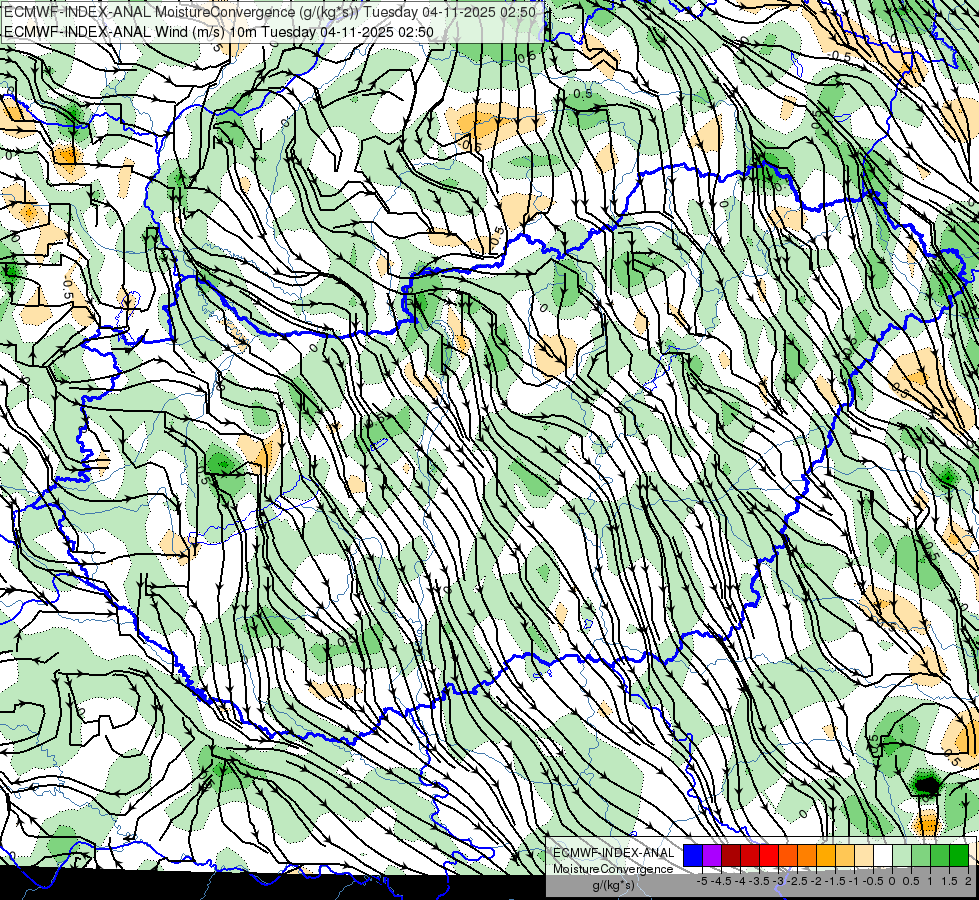Click the purple legend swatch
Screen dimensions: 979x900
coord(712,855)
